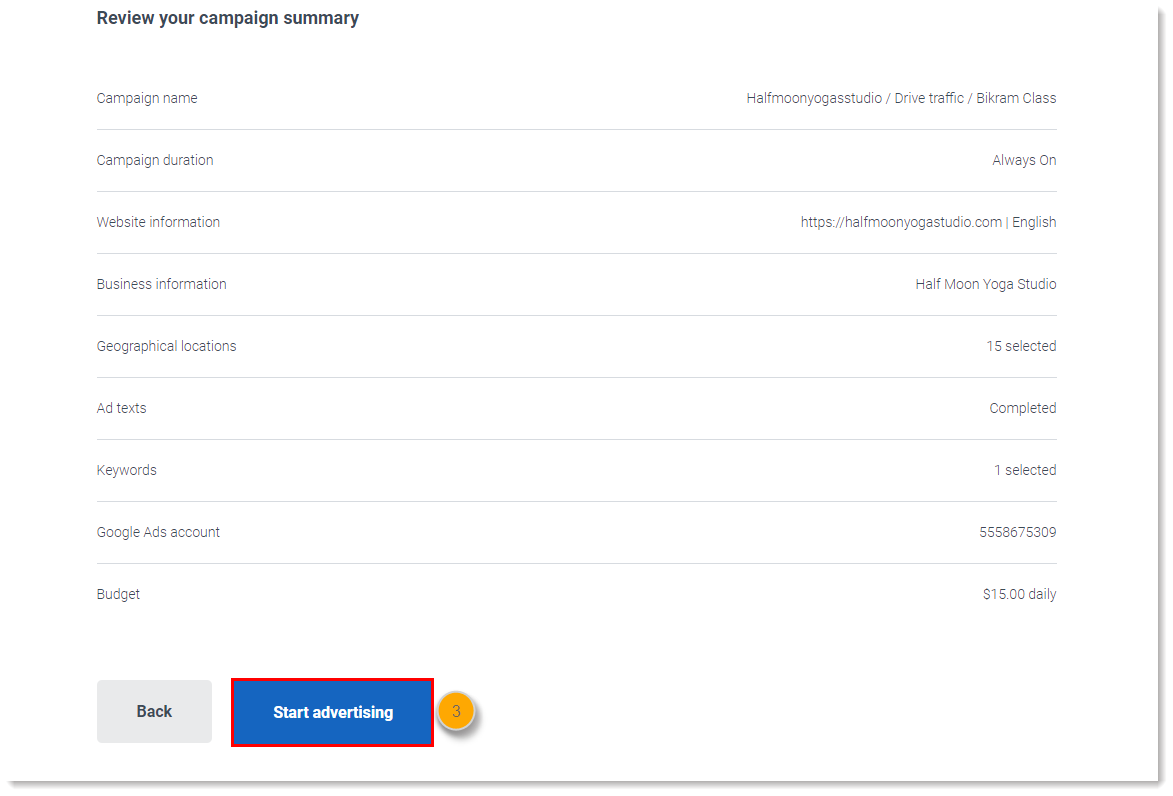Select the Half Moon Yoga Studio value
1173x796 pixels.
[985, 284]
